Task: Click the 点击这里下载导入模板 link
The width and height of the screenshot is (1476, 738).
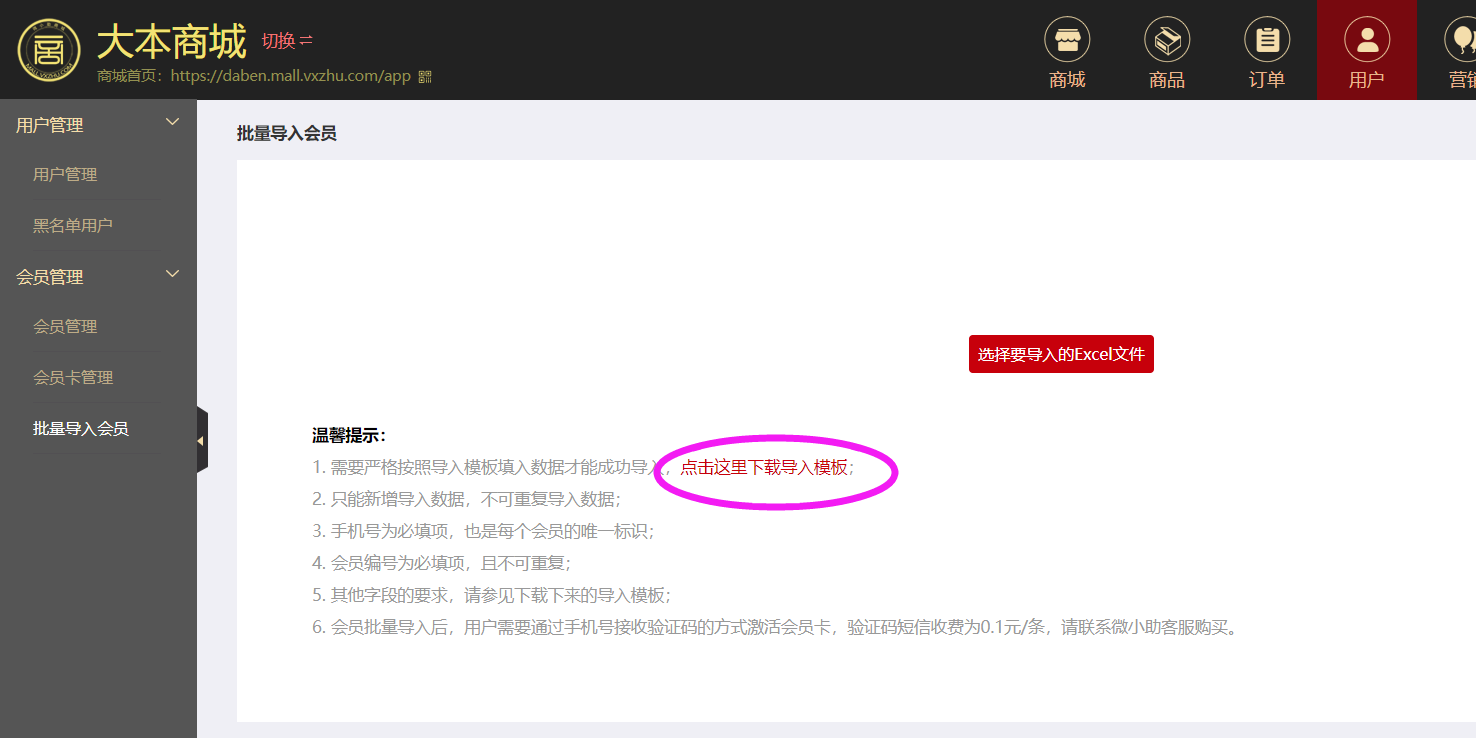Action: pos(764,467)
